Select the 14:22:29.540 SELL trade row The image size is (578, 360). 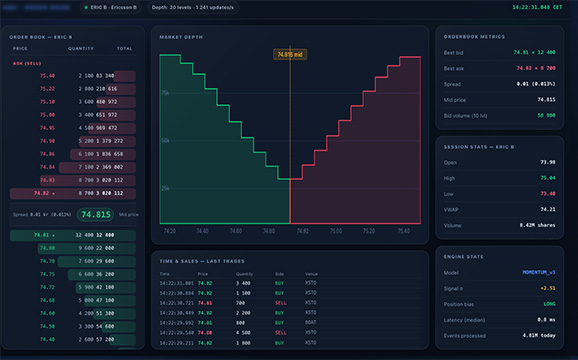coord(289,333)
